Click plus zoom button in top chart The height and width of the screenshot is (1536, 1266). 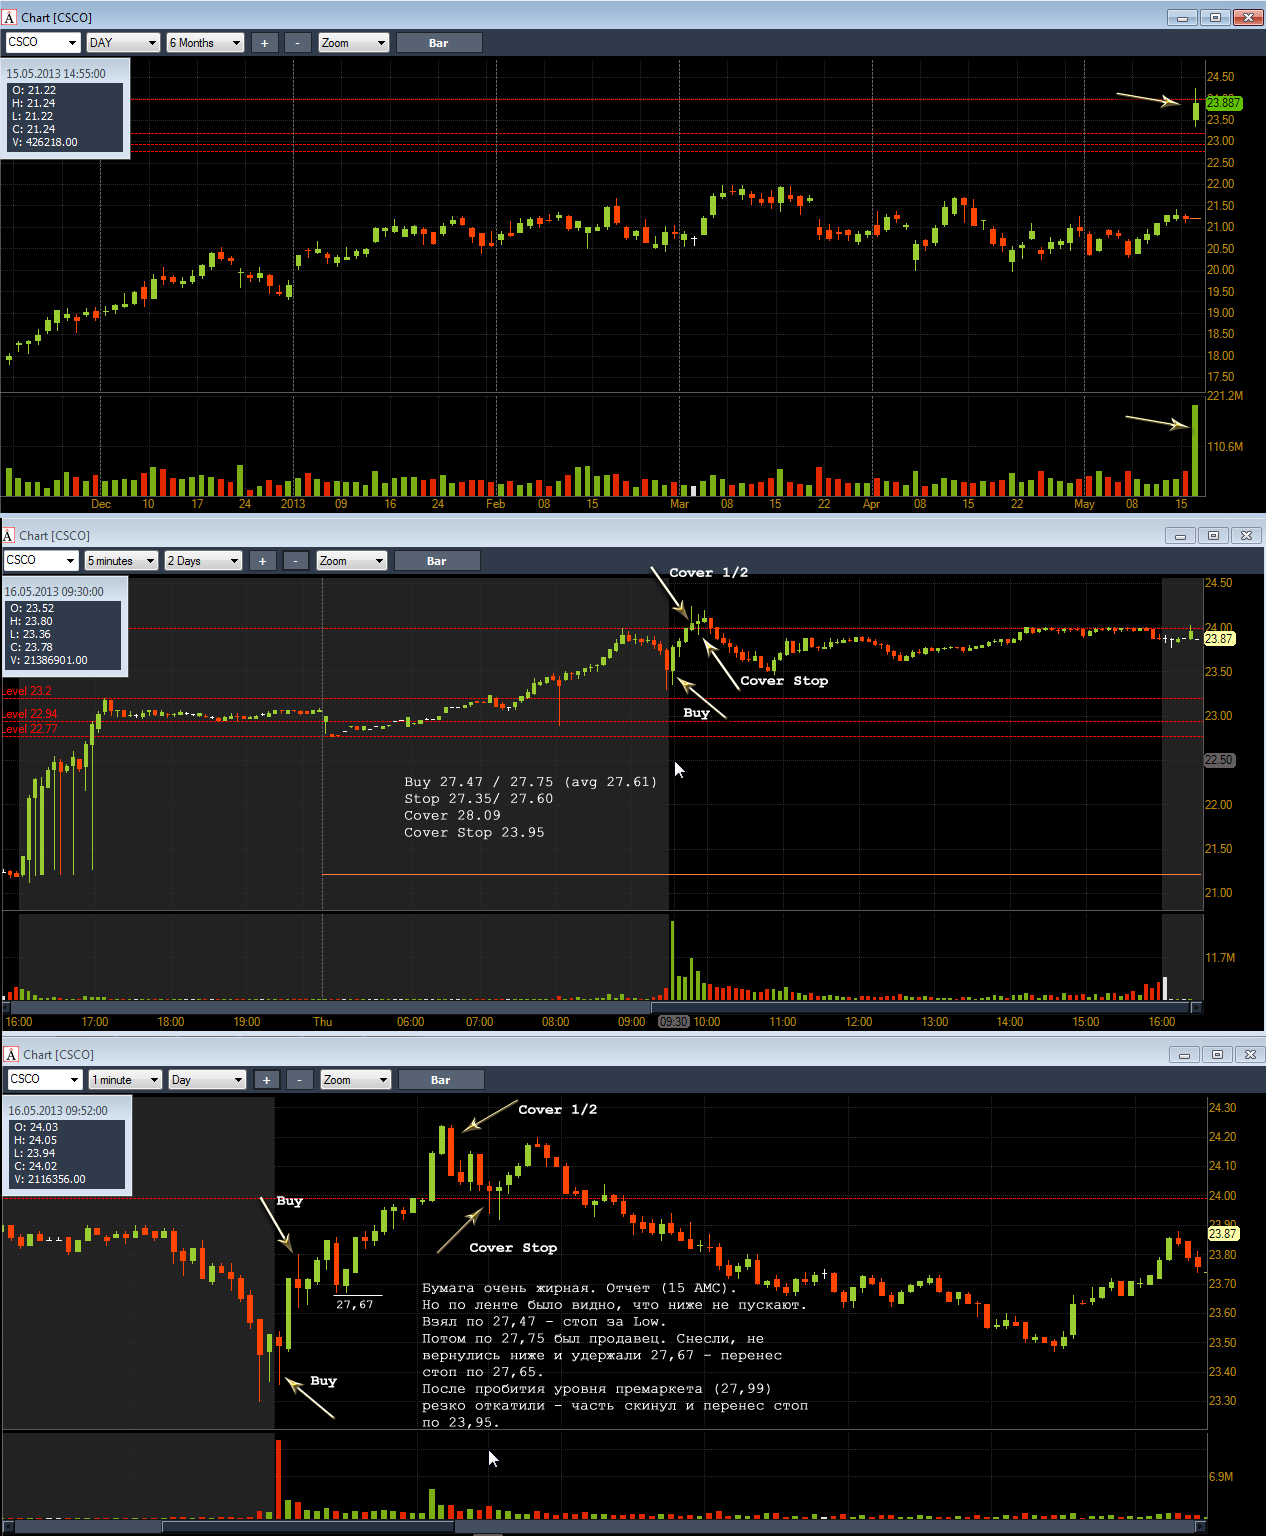click(264, 42)
